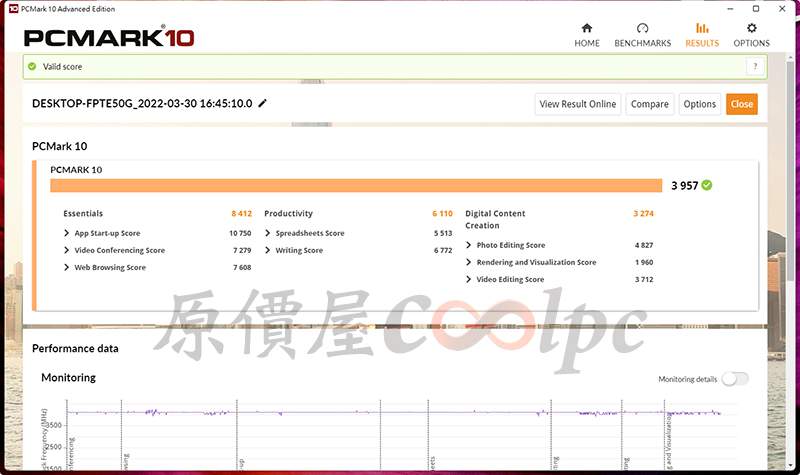800x475 pixels.
Task: Expand App Start-up Score
Action: (x=66, y=233)
